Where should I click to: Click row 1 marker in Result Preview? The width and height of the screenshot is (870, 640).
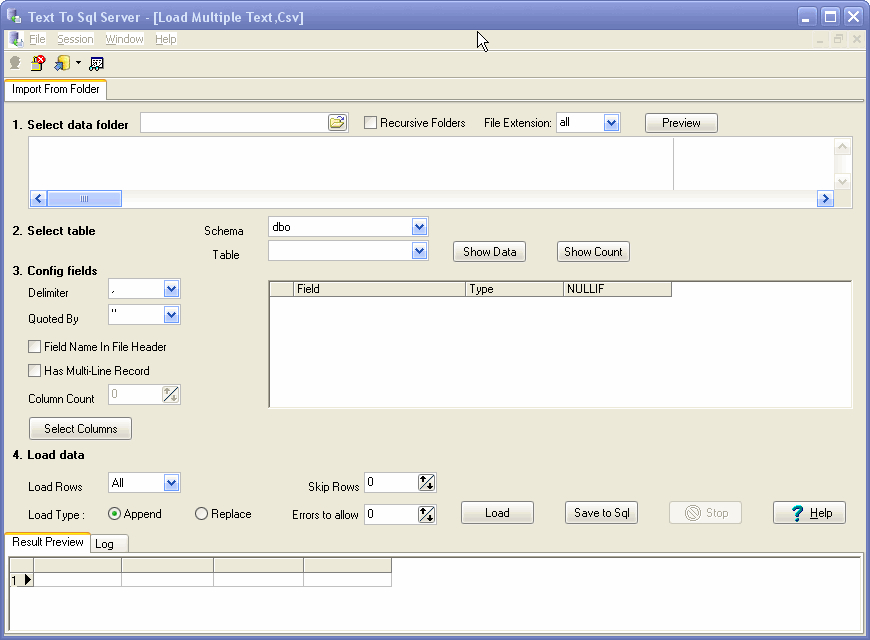click(22, 580)
